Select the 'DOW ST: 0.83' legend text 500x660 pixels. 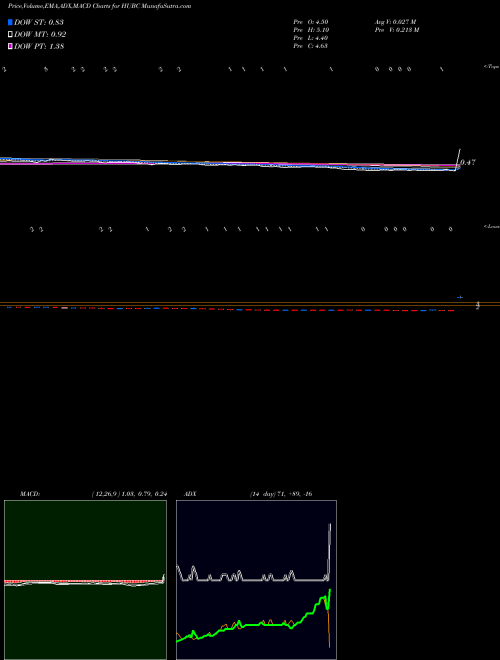[x=39, y=22]
